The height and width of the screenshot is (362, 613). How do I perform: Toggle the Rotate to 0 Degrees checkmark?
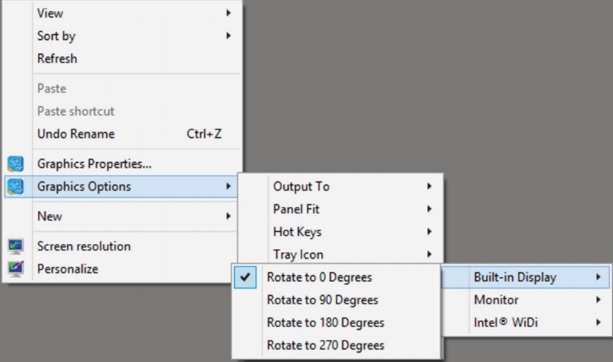(245, 277)
